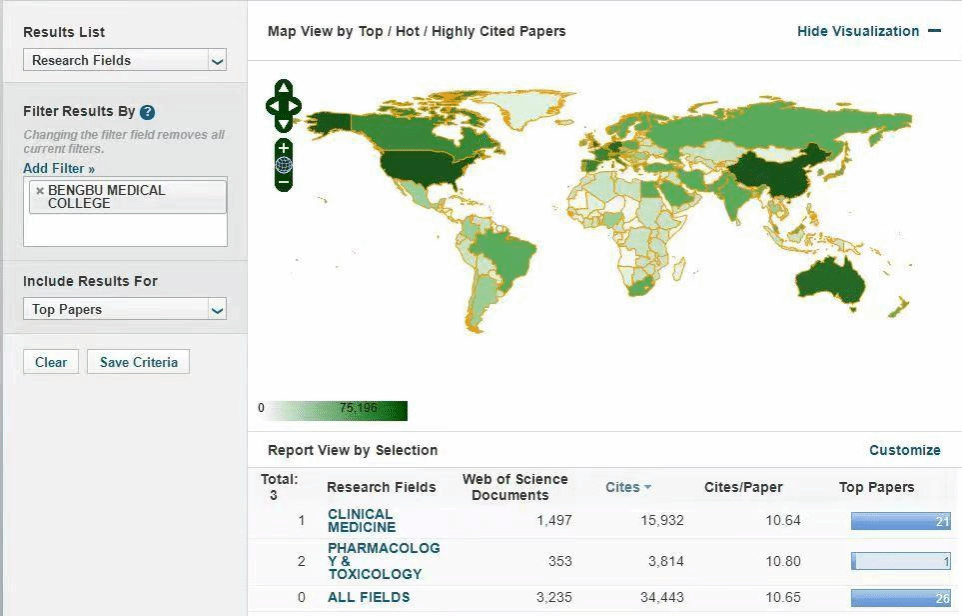Image resolution: width=962 pixels, height=616 pixels.
Task: Click the Research Fields column header
Action: point(381,487)
